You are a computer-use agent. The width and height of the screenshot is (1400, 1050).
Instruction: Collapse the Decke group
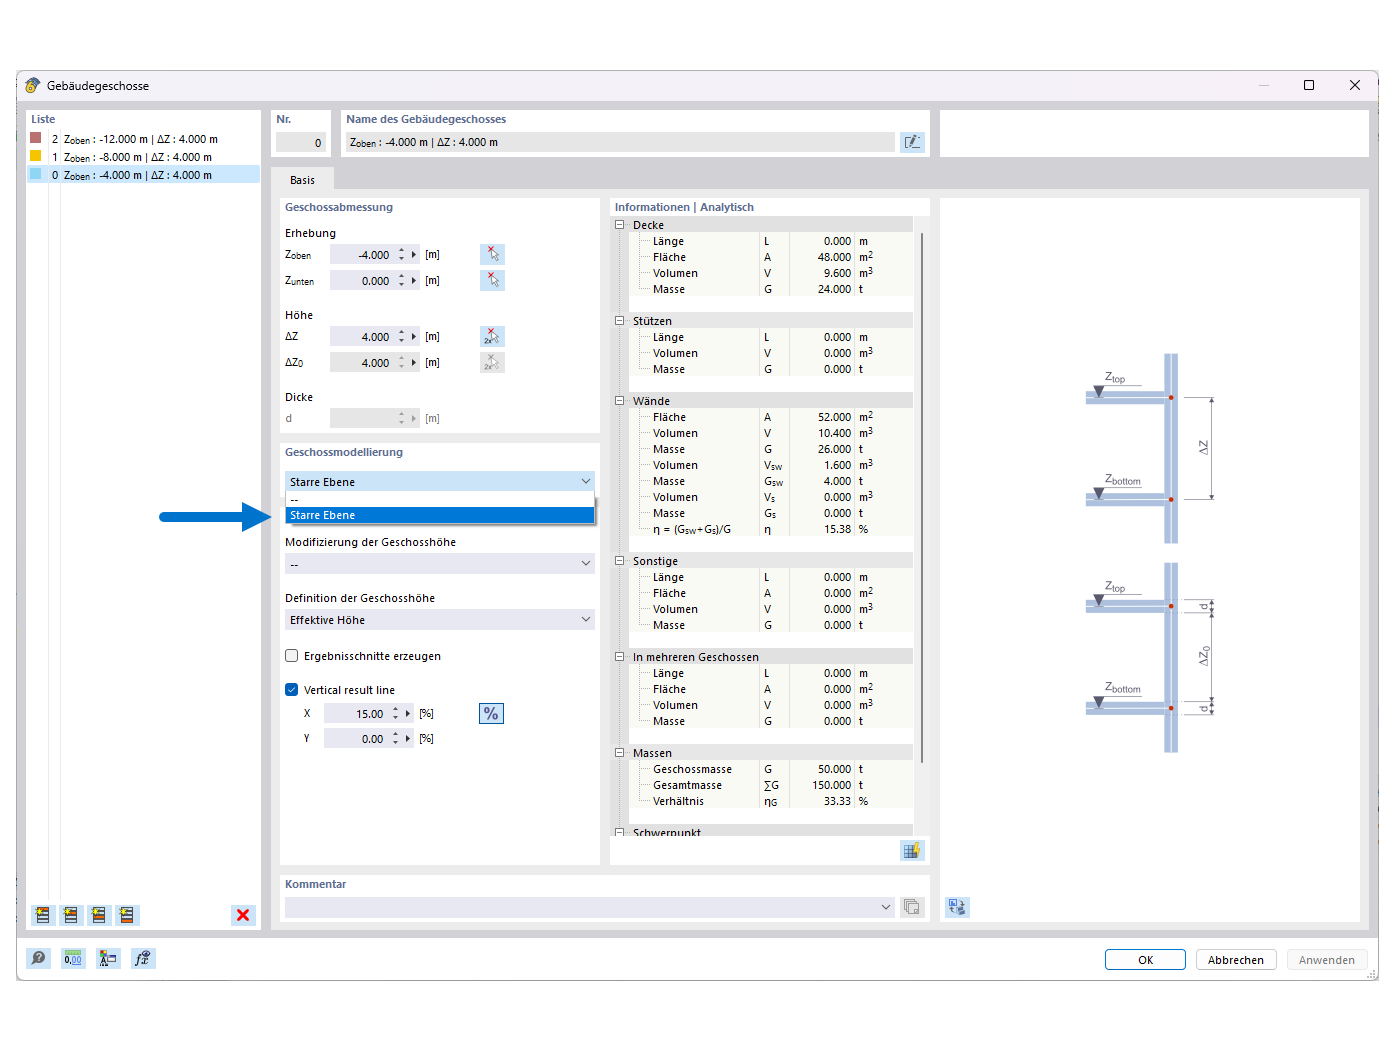(620, 225)
